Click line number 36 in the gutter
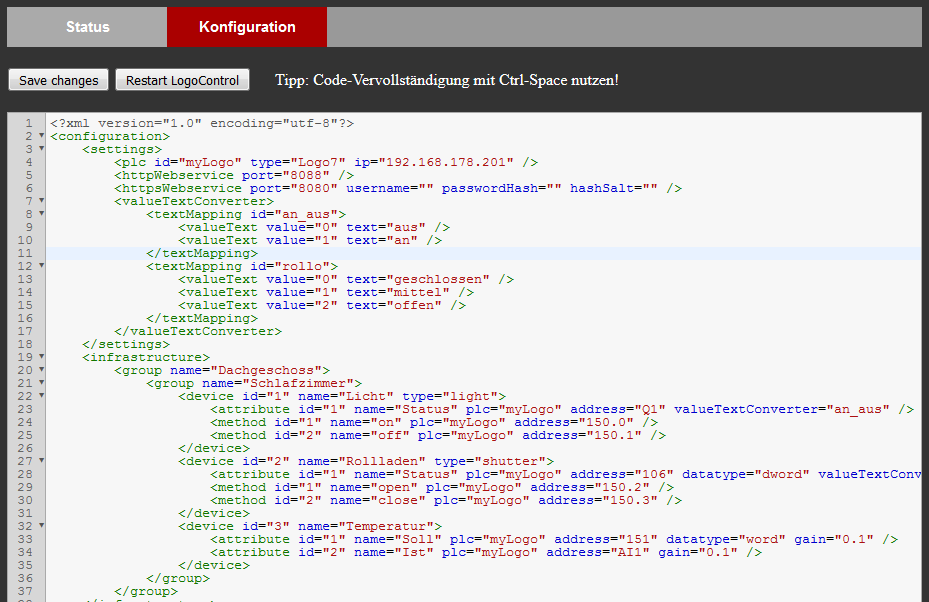929x602 pixels. click(x=25, y=578)
